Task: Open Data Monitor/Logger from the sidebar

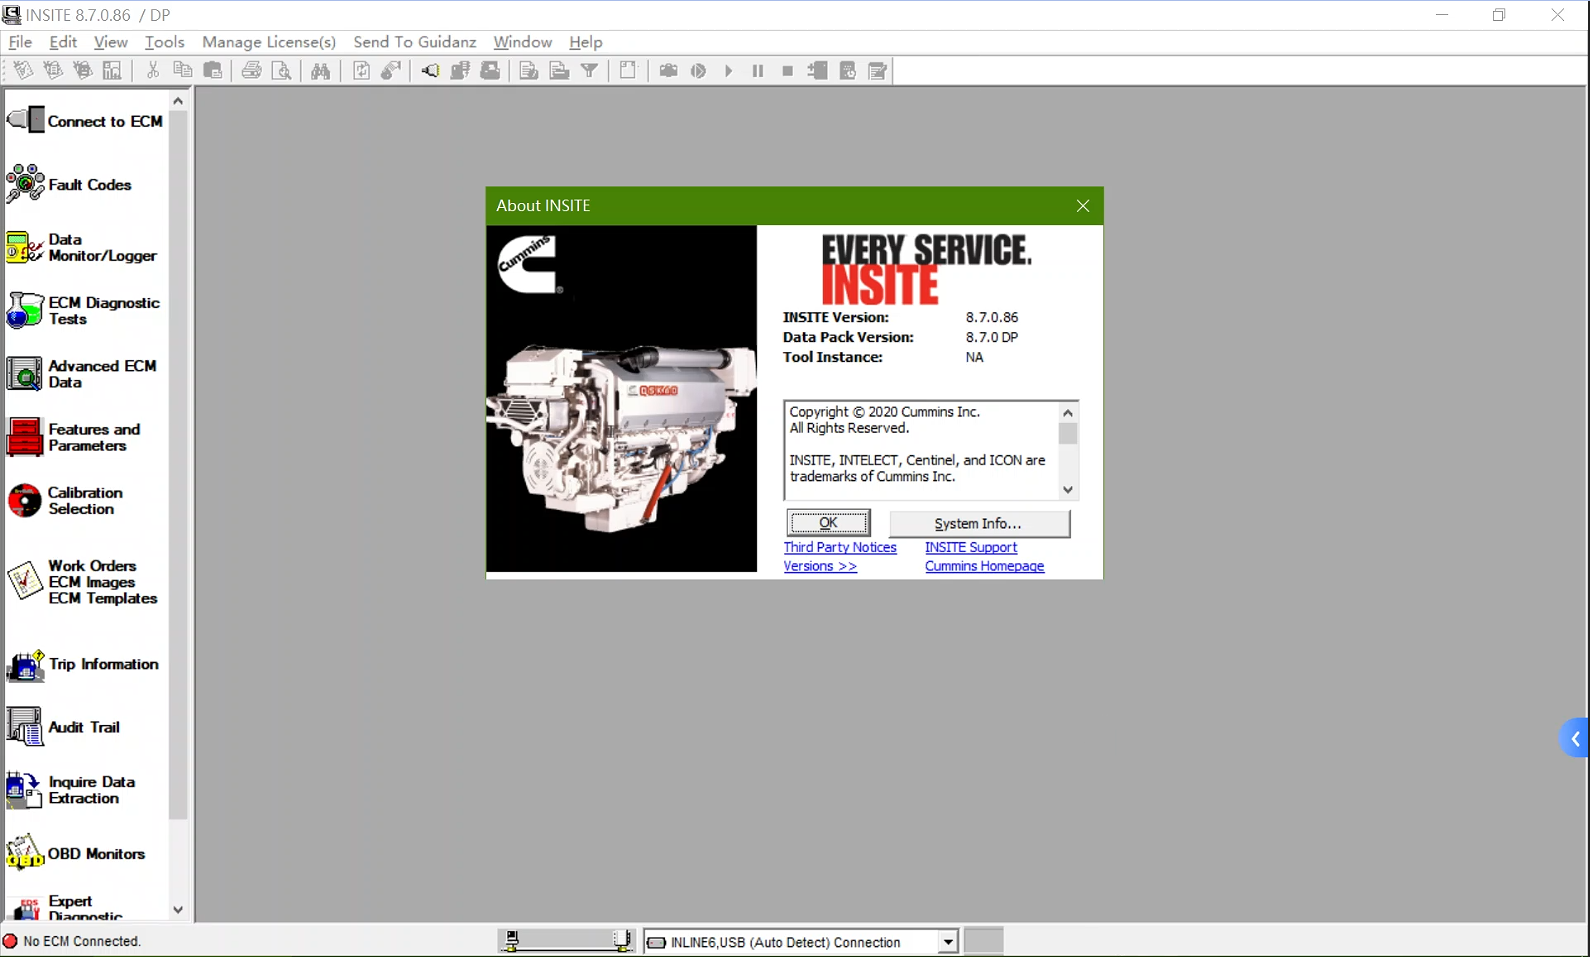Action: [x=26, y=248]
